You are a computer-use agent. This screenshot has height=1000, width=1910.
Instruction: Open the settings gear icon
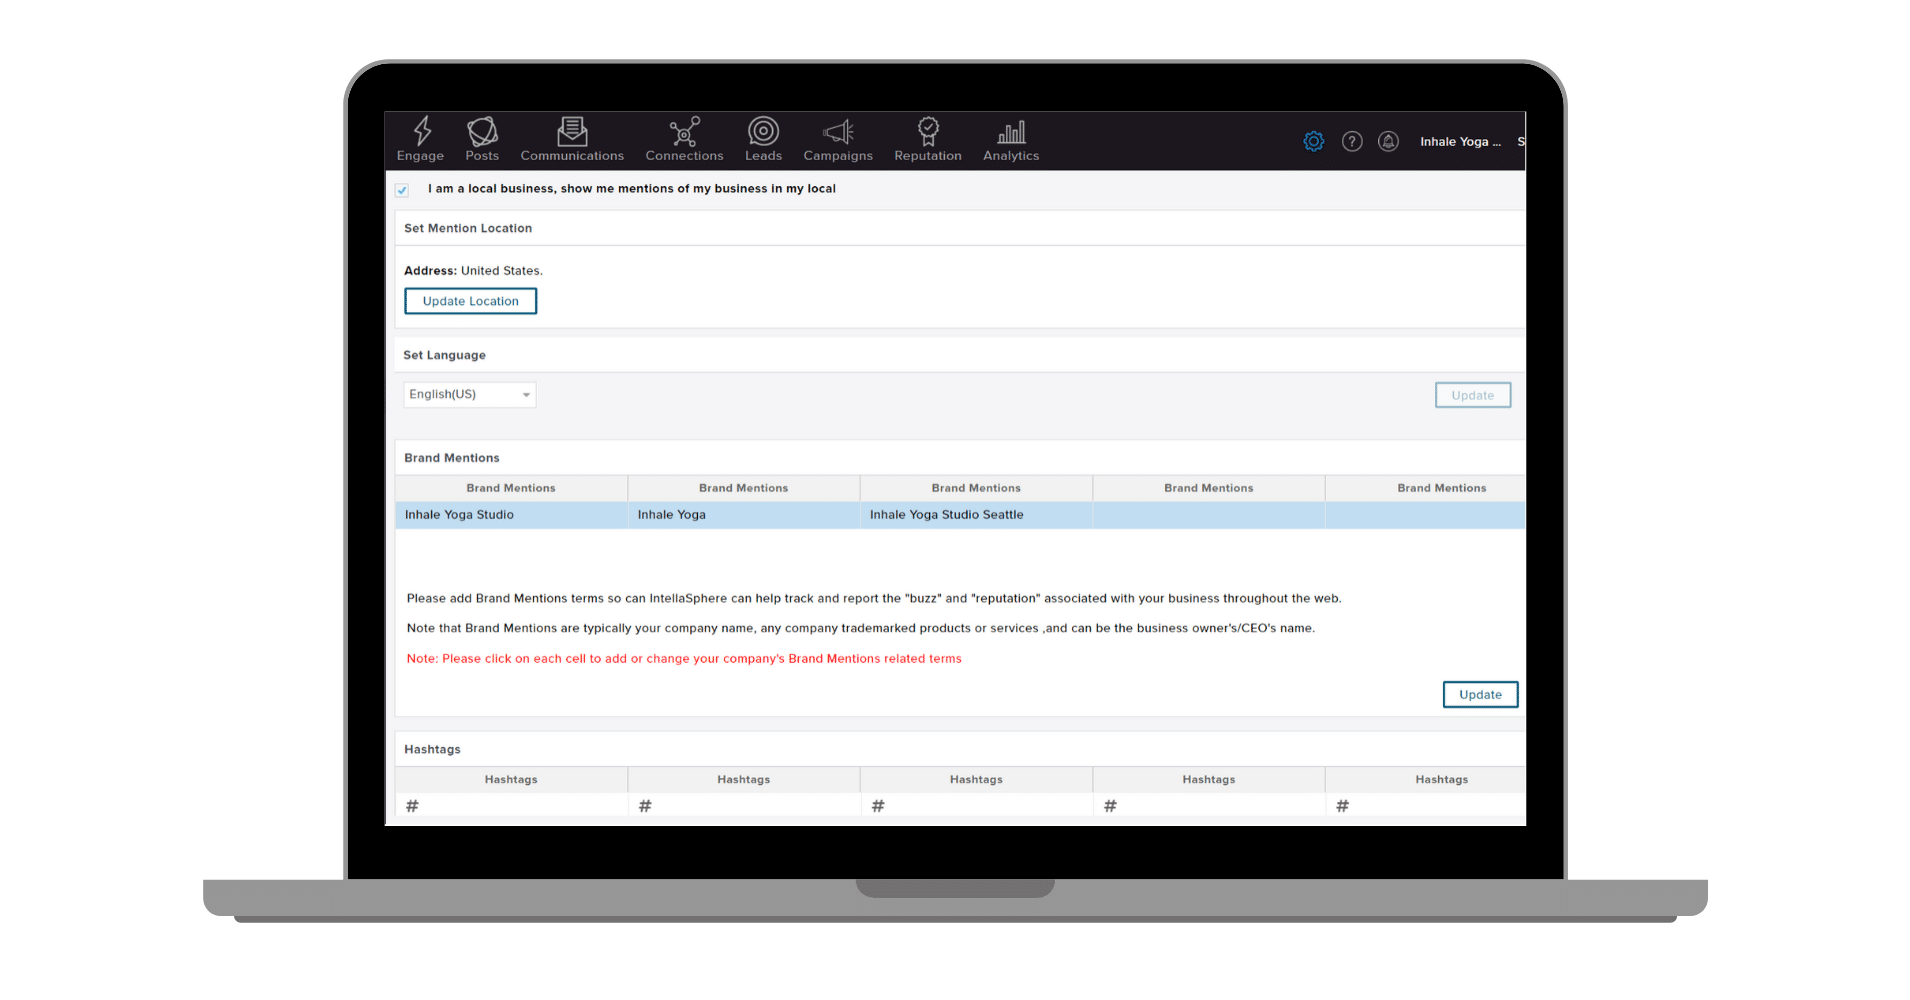pos(1314,142)
